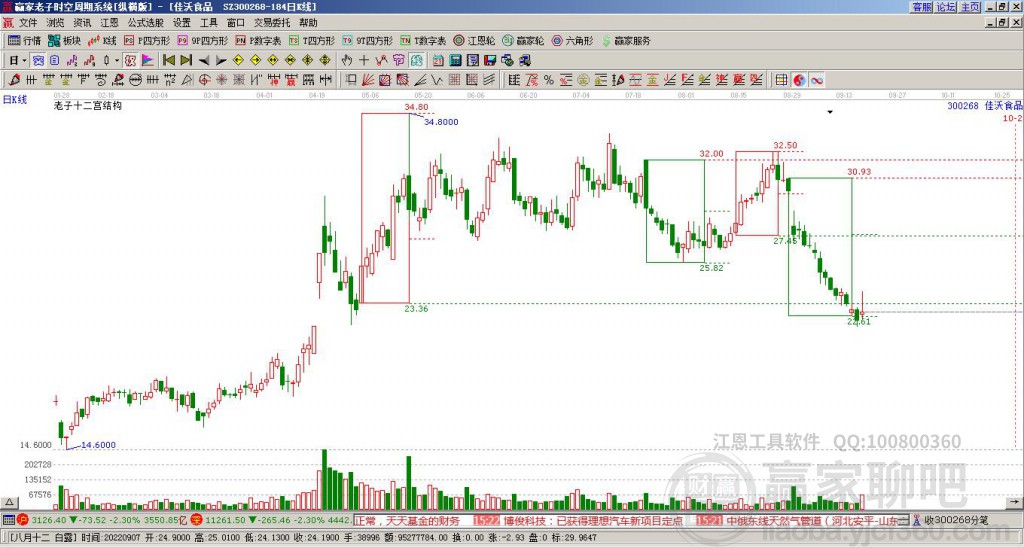This screenshot has width=1024, height=548.
Task: Open the 板块 sector view
Action: click(x=64, y=40)
